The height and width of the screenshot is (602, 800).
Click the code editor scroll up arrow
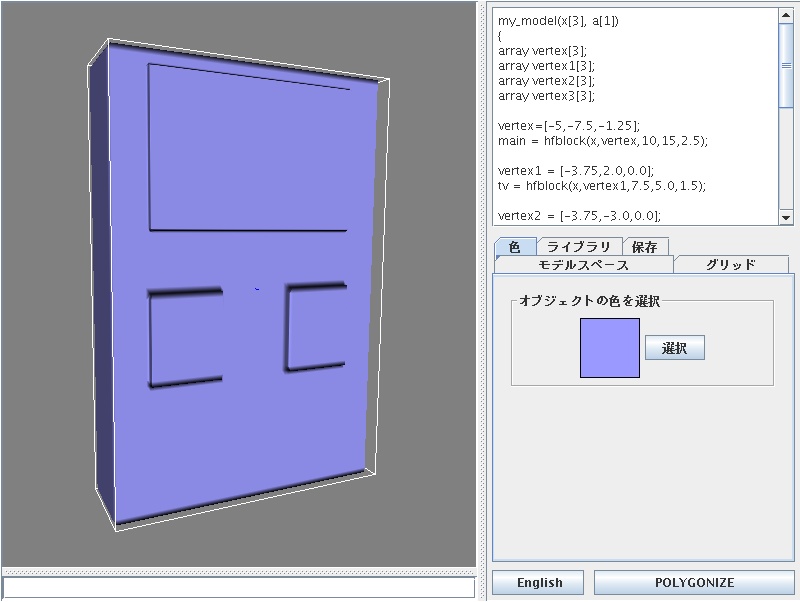[786, 15]
